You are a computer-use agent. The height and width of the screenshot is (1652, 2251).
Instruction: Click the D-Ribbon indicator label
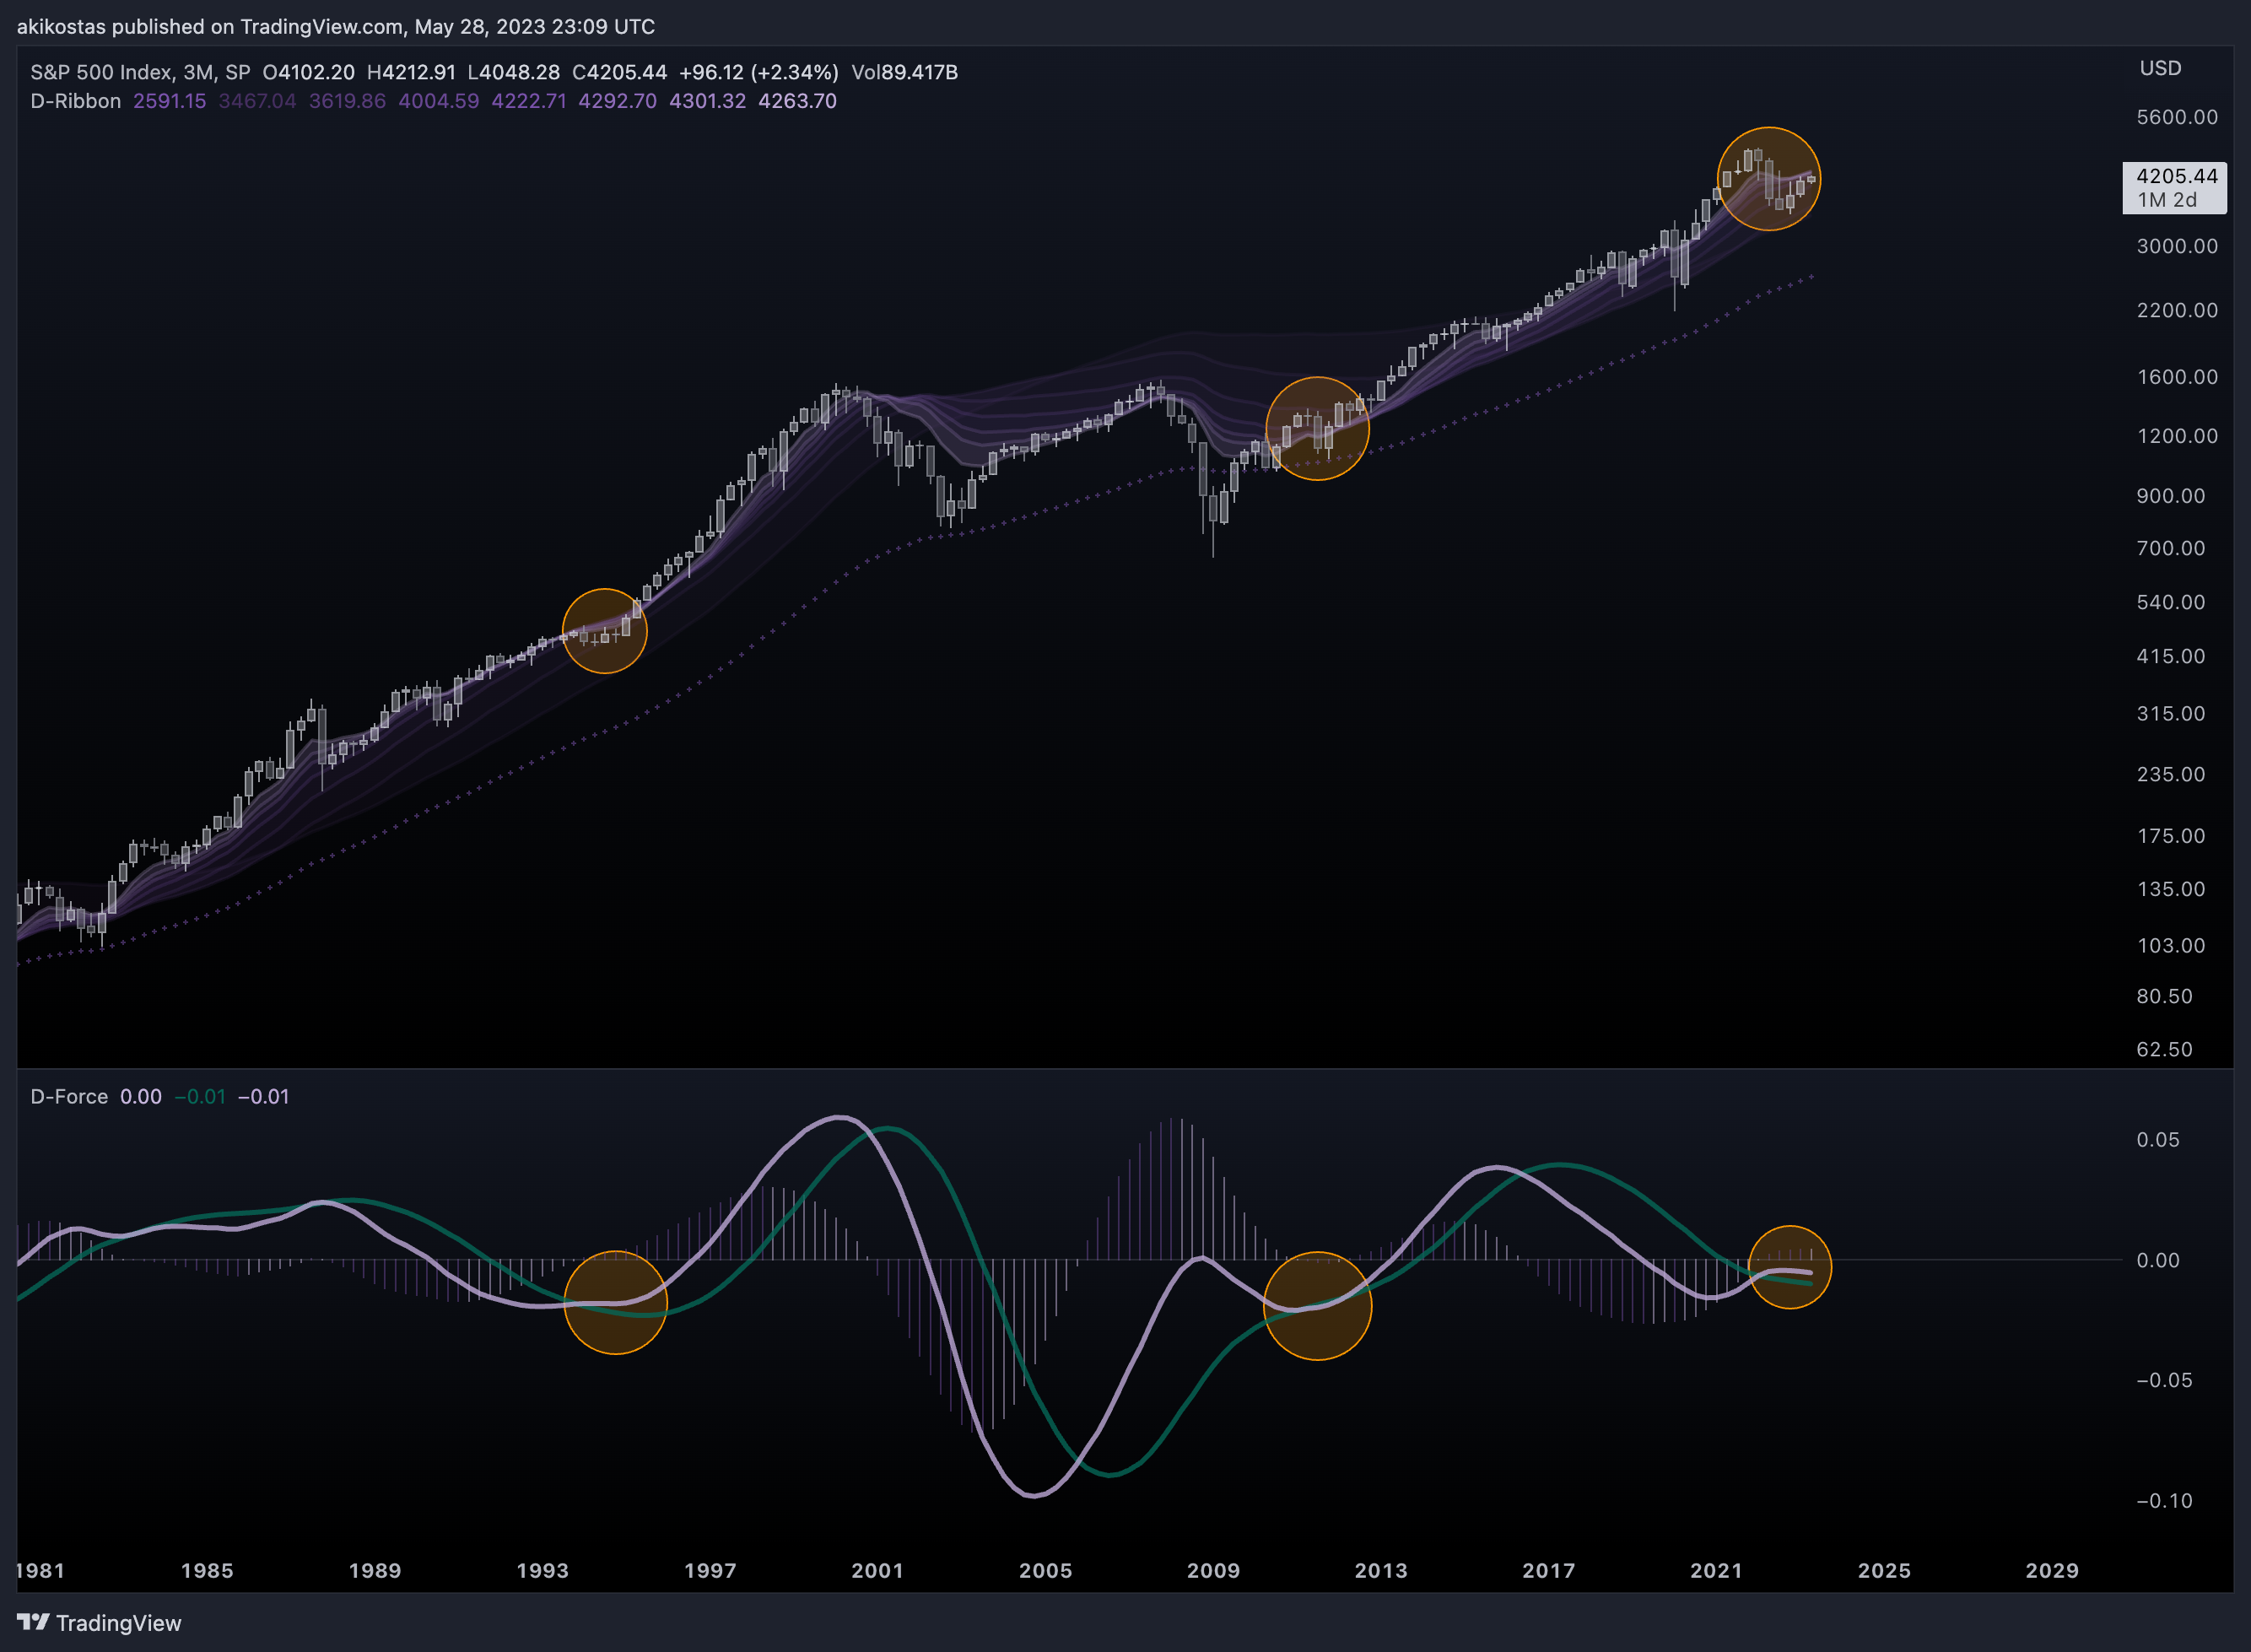pyautogui.click(x=76, y=101)
